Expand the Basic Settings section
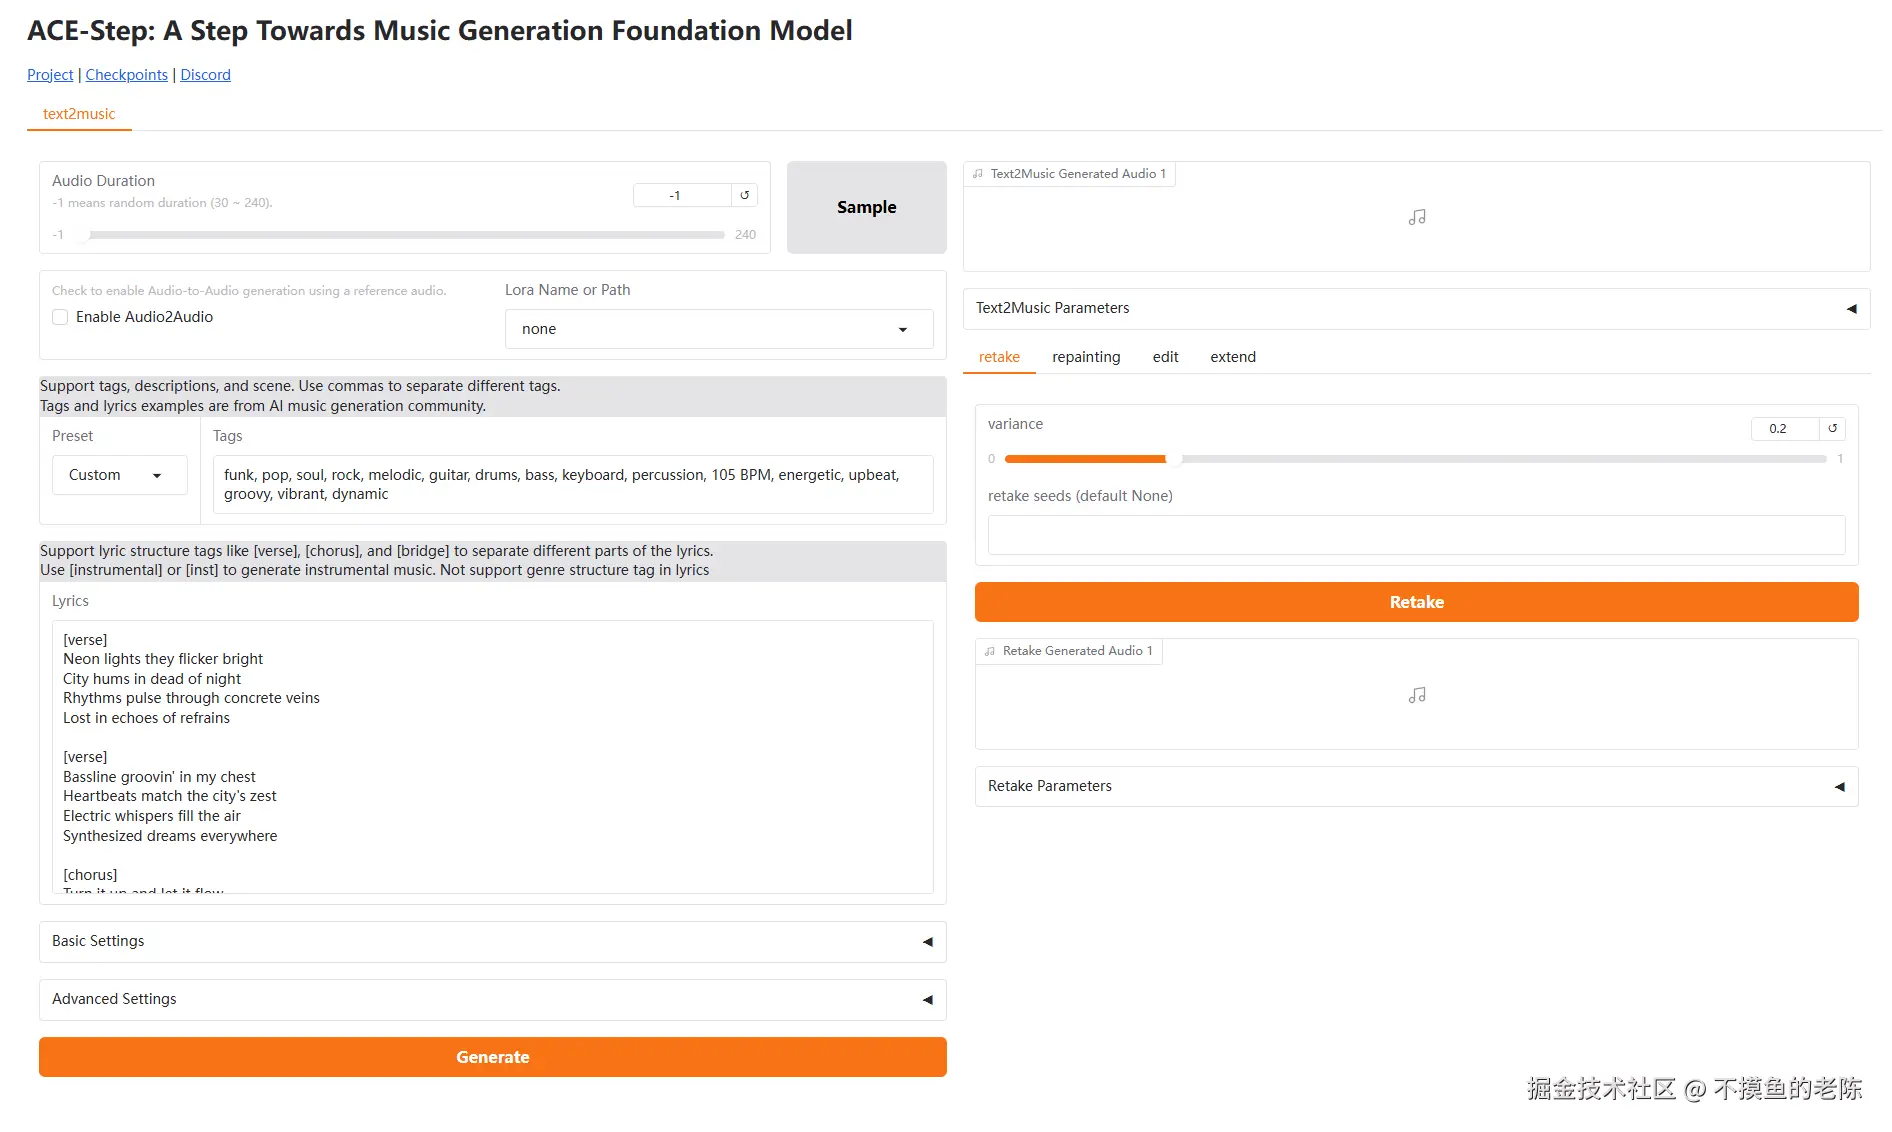This screenshot has height=1132, width=1892. click(x=493, y=941)
